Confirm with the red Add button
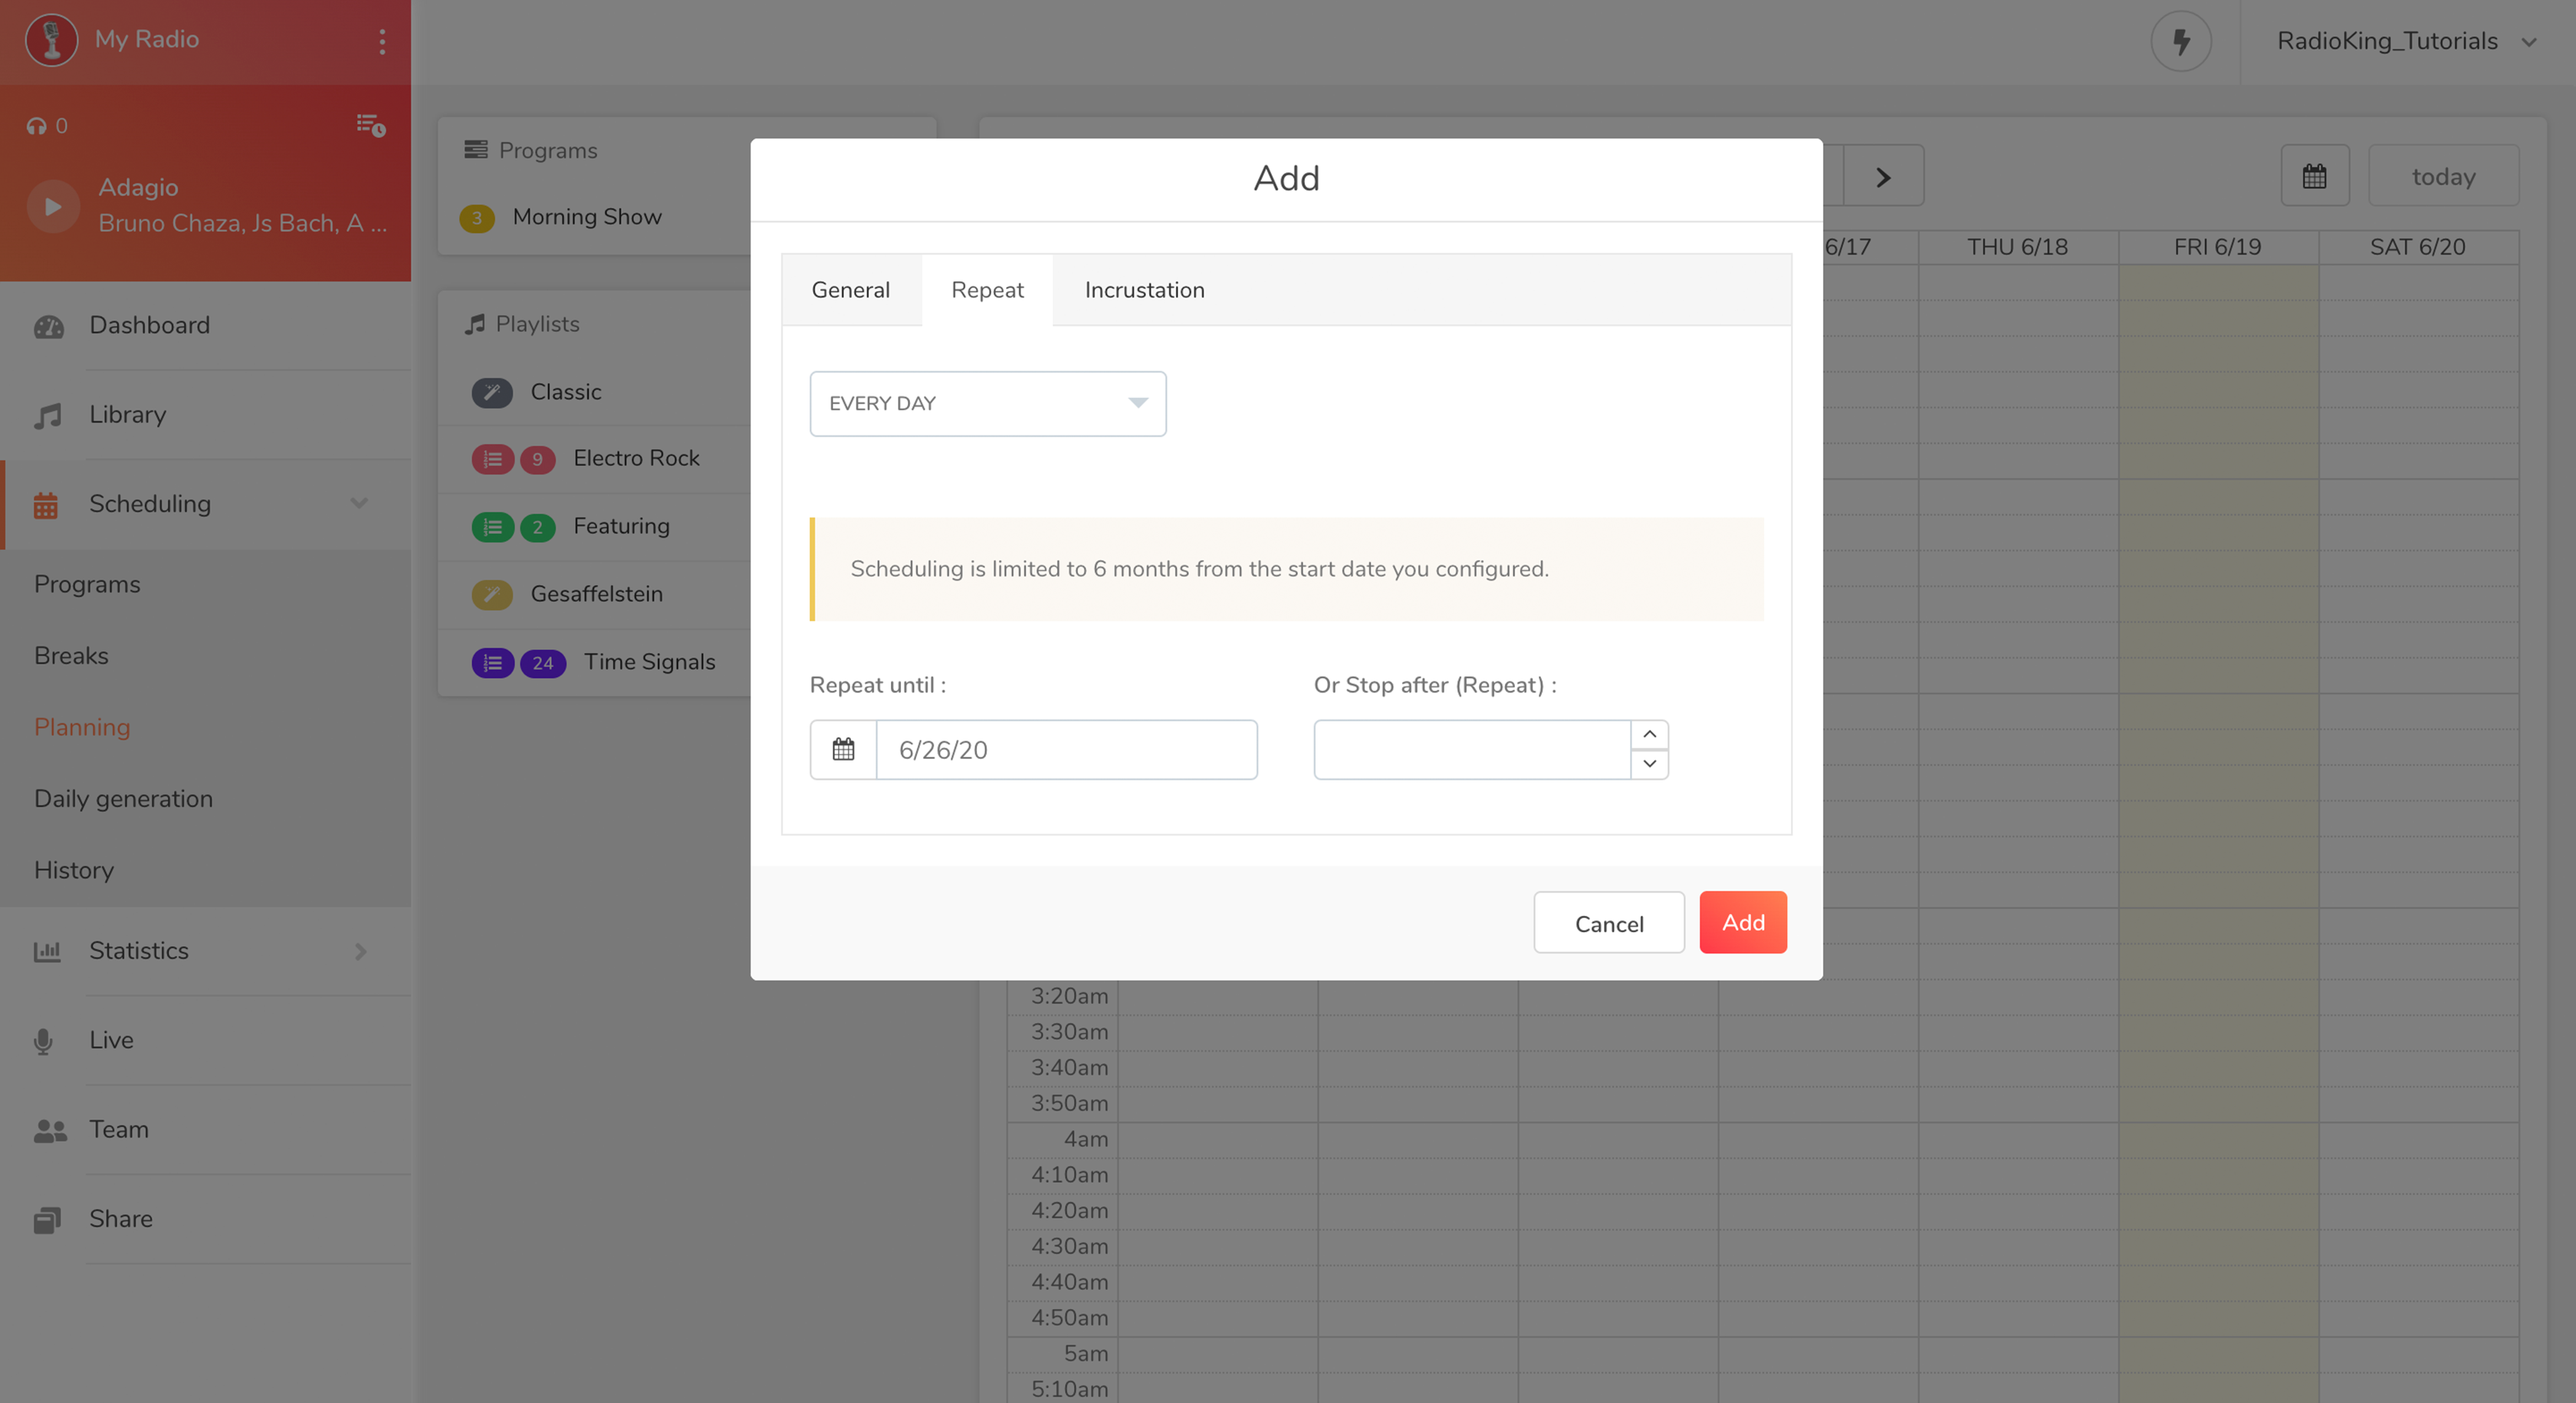The image size is (2576, 1403). pyautogui.click(x=1743, y=922)
